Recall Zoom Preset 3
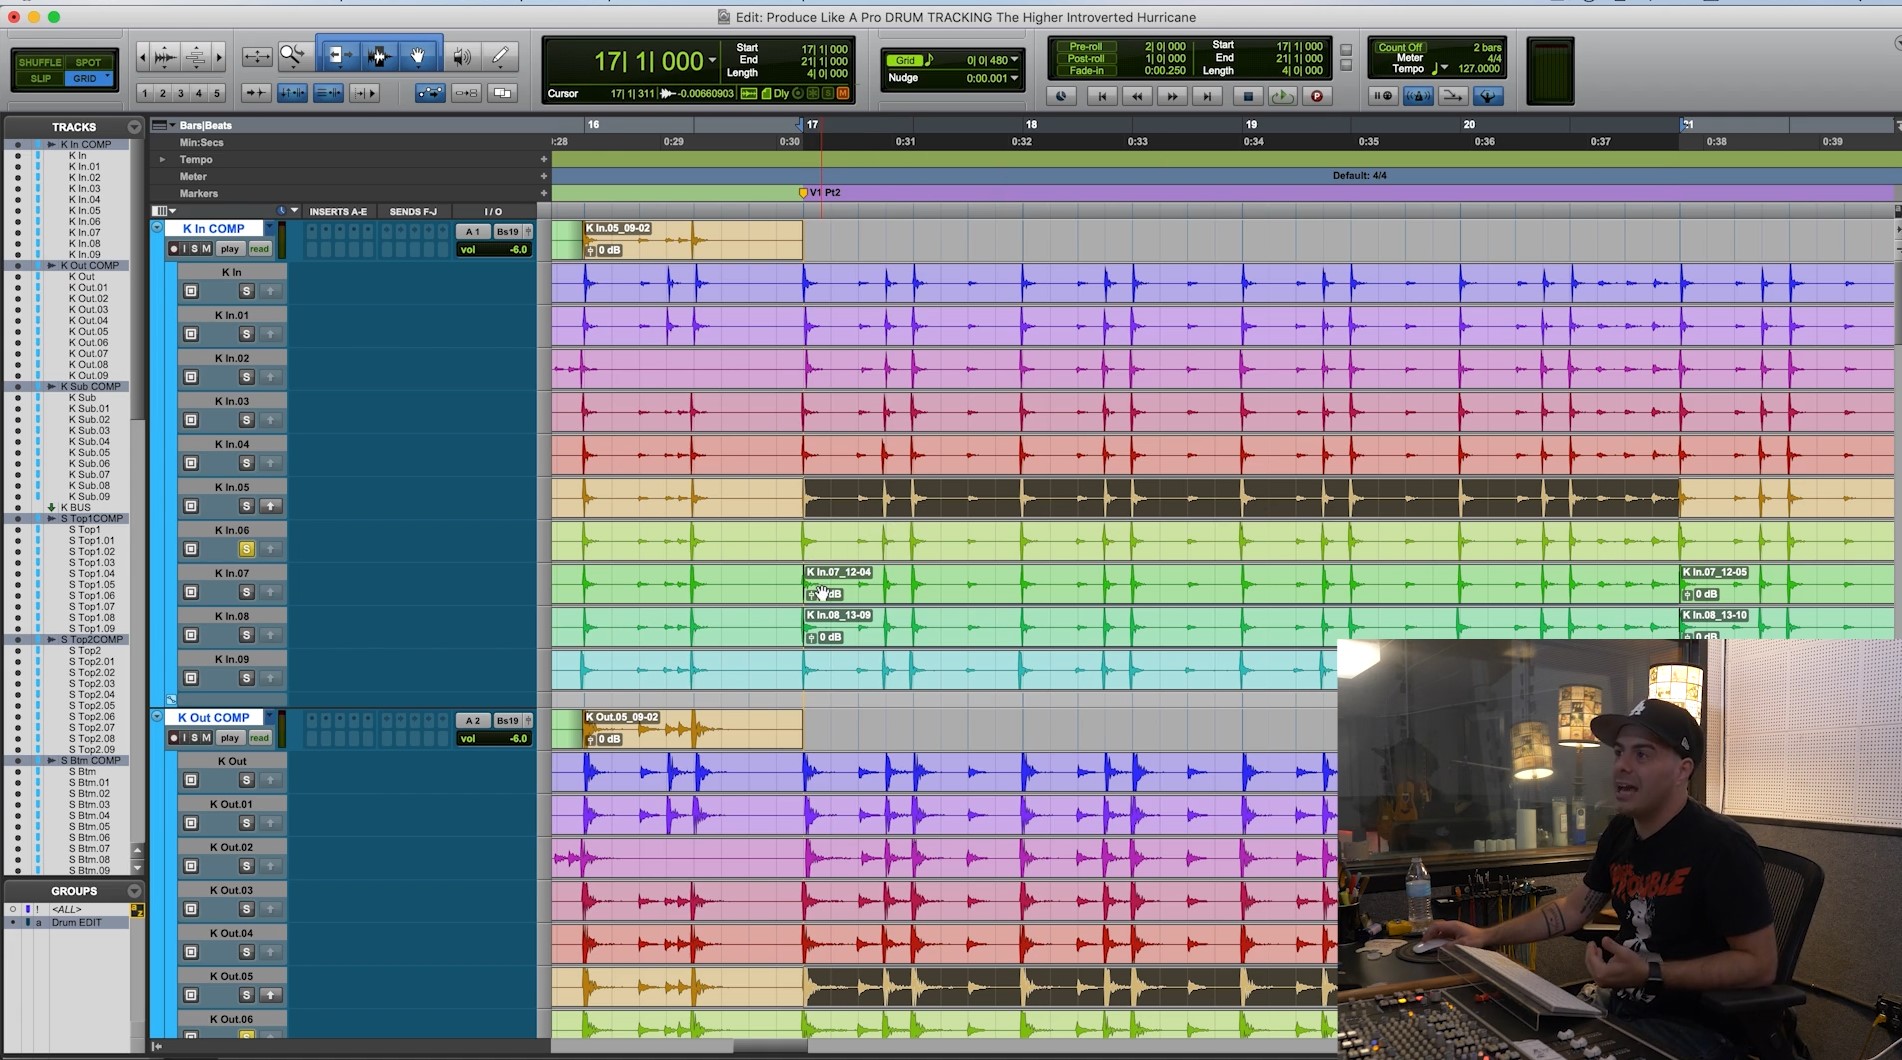Screen dimensions: 1902x1060 click(x=181, y=94)
